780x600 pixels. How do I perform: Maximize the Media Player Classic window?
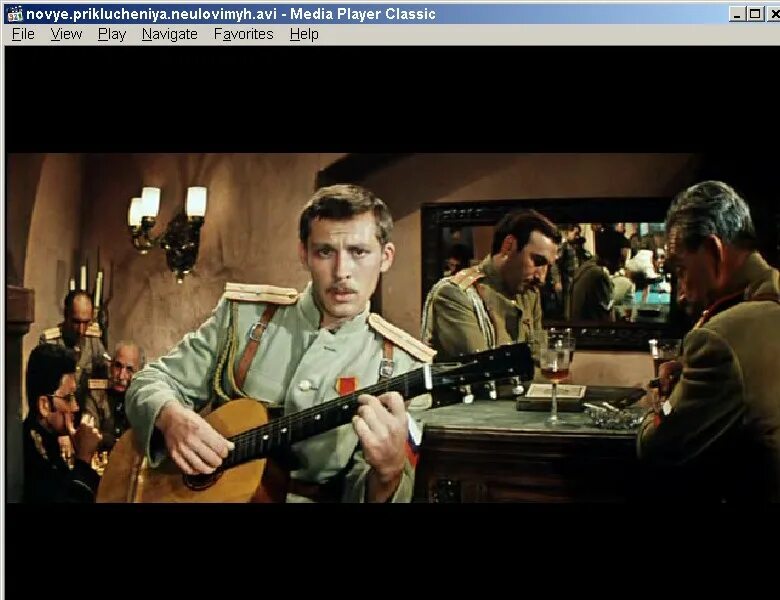coord(755,14)
